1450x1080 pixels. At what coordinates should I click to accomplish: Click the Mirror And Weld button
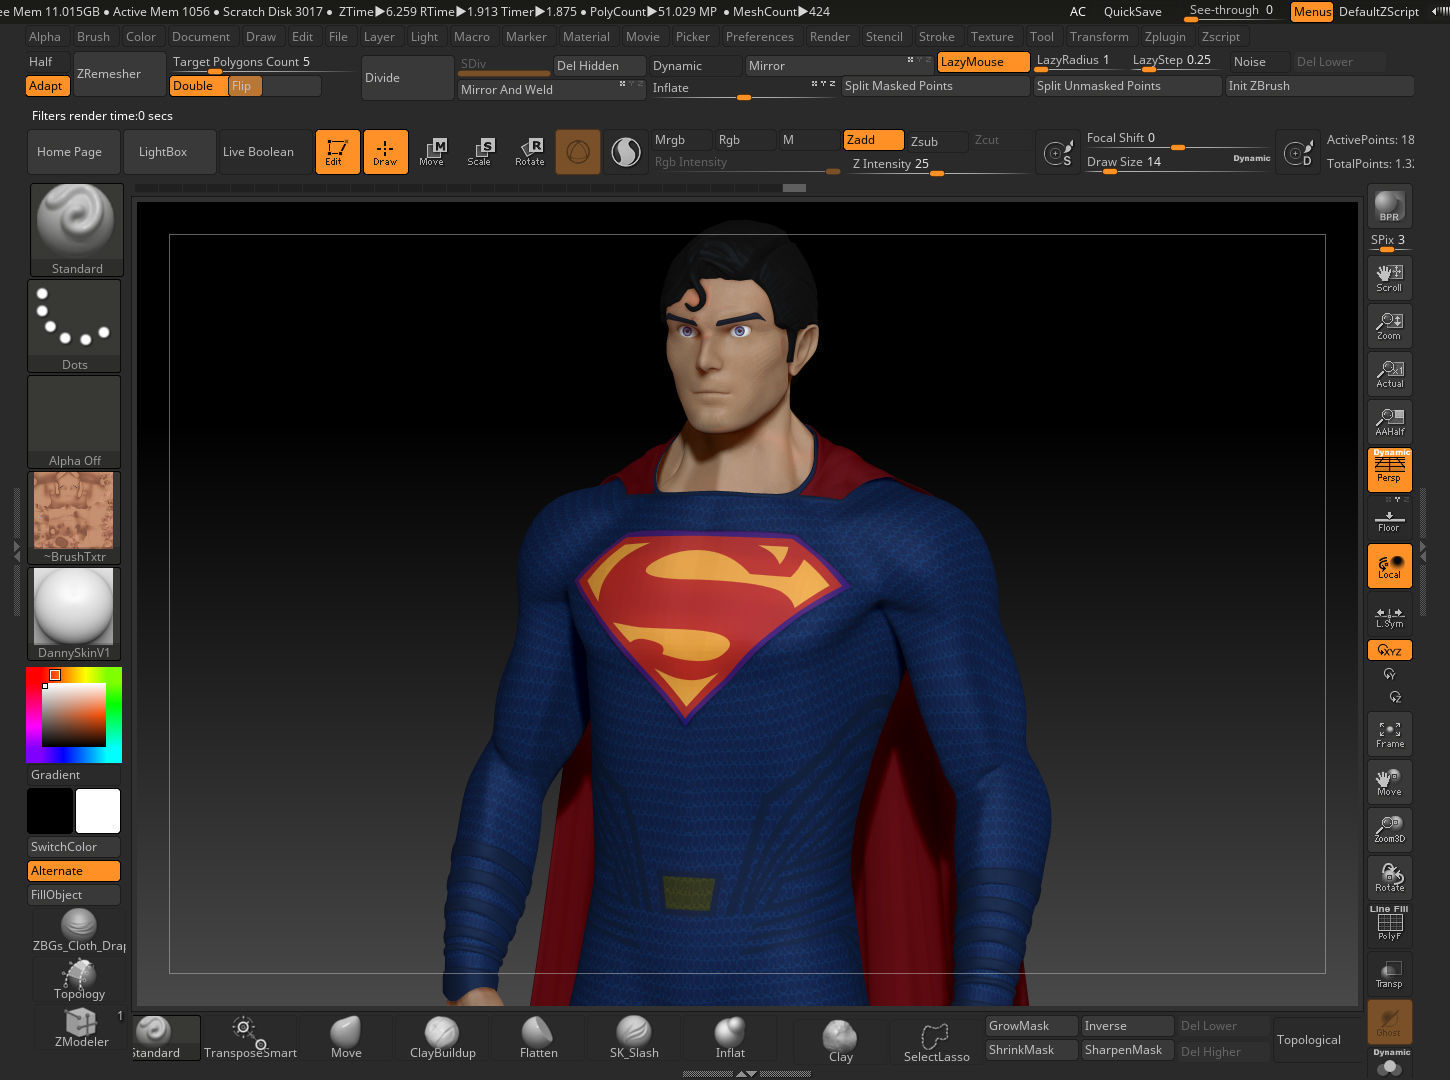point(551,90)
